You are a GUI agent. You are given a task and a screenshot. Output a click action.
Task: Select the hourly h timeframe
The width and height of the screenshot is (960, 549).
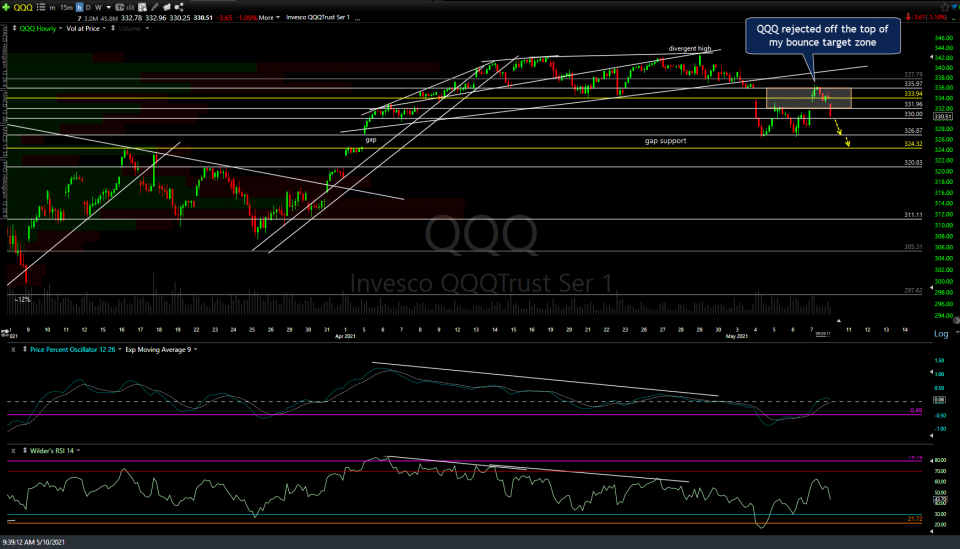tap(80, 7)
